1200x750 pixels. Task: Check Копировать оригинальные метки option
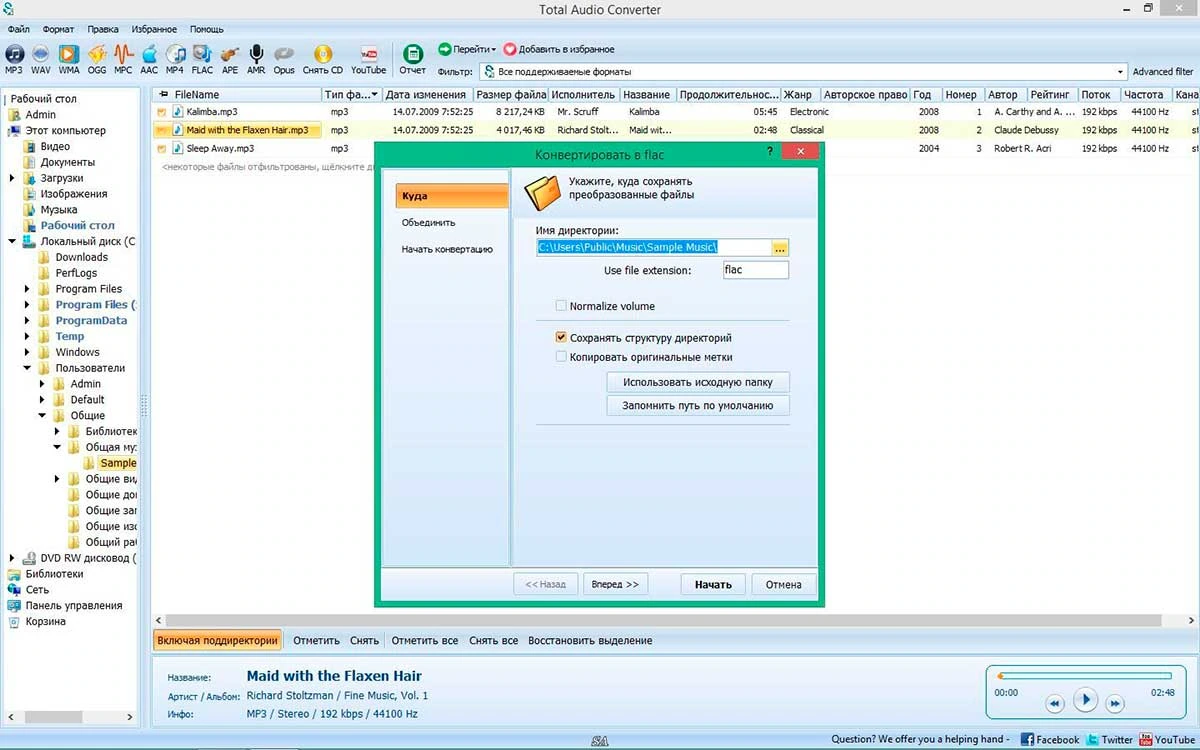561,356
